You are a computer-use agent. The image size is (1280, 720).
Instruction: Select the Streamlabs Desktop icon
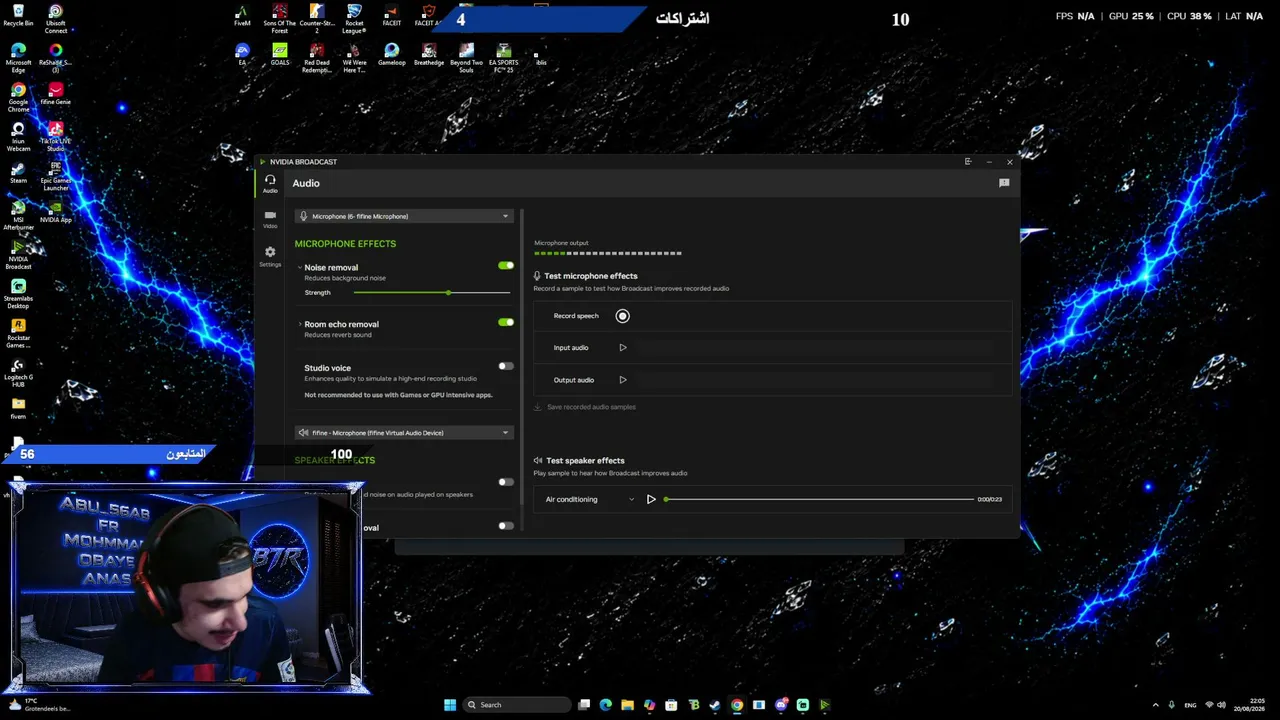[x=18, y=294]
